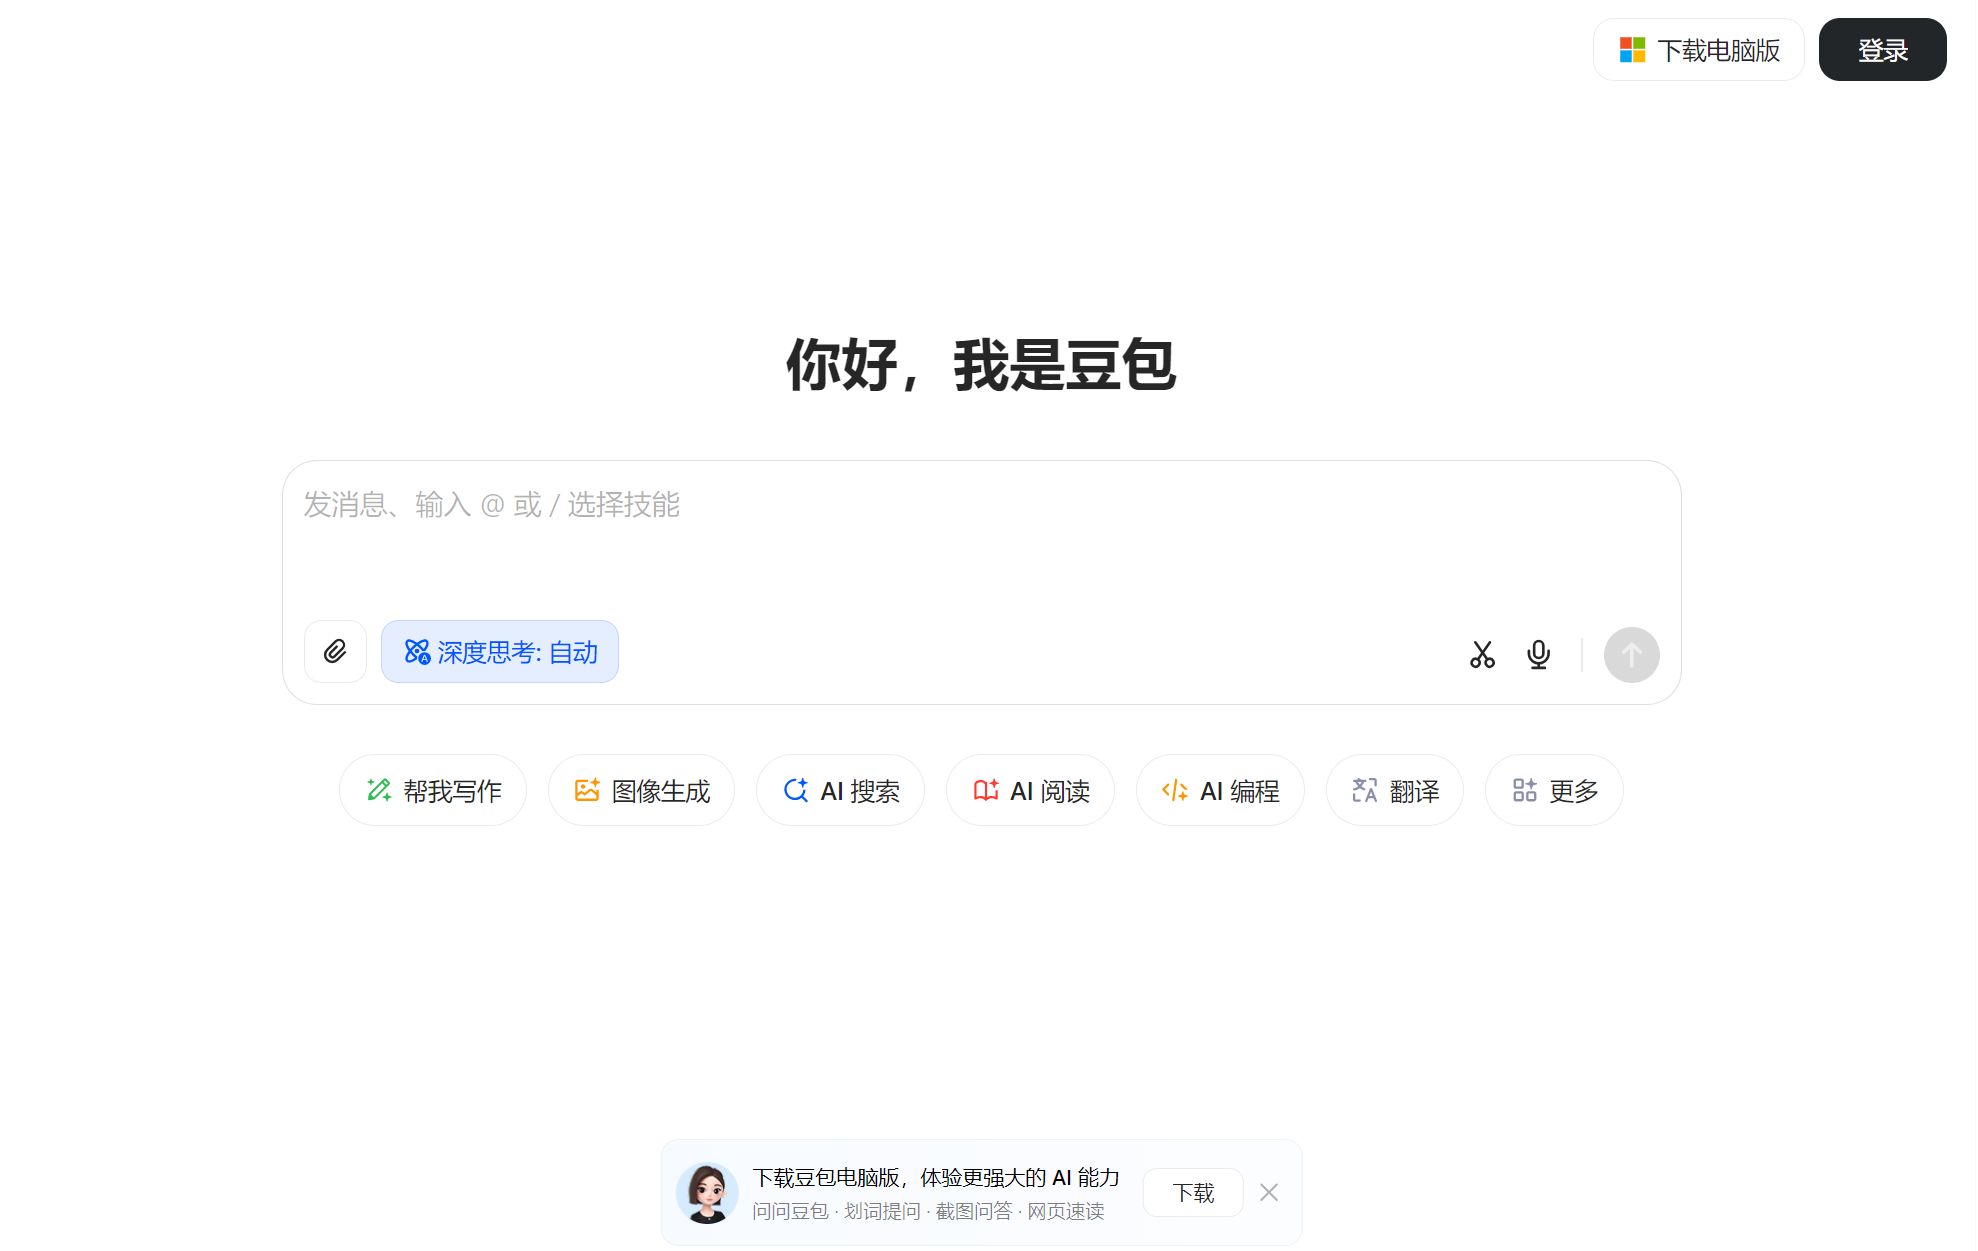Activate the microphone voice input icon
1978x1251 pixels.
click(x=1538, y=655)
